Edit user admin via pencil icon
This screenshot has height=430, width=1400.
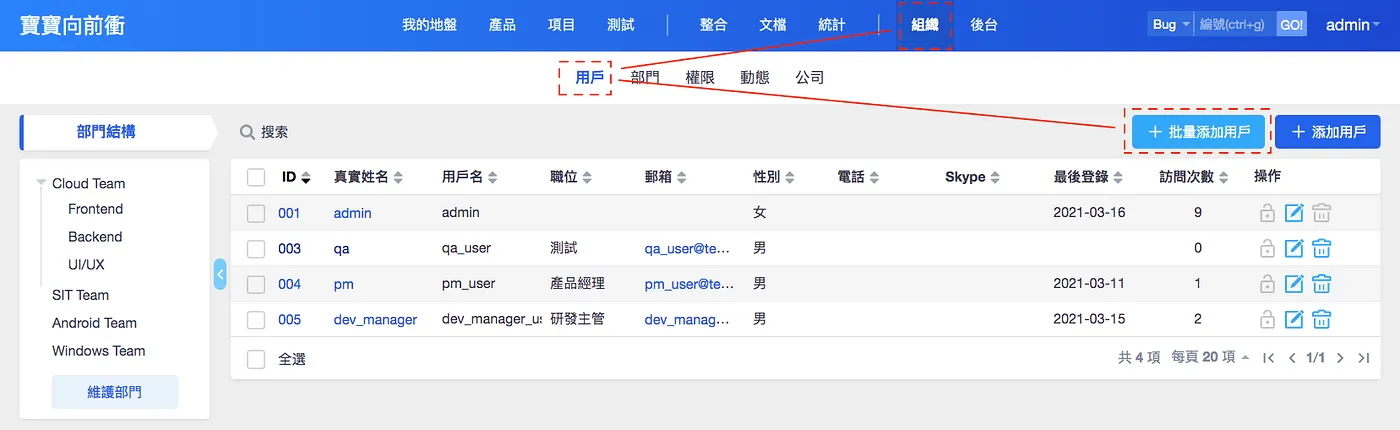point(1294,213)
